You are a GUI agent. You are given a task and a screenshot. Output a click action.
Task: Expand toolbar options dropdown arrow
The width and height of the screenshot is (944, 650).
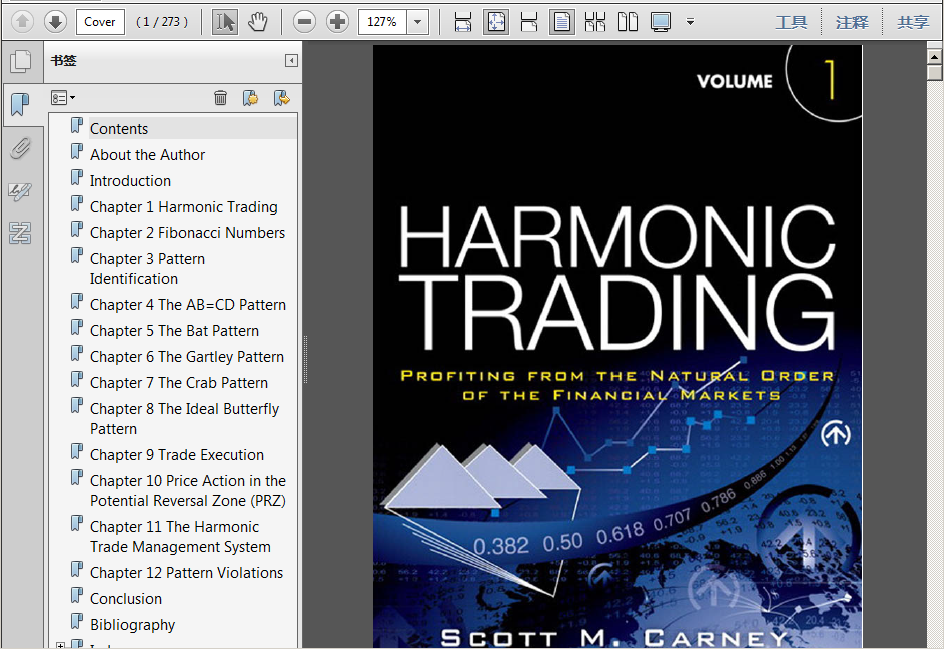tap(691, 22)
